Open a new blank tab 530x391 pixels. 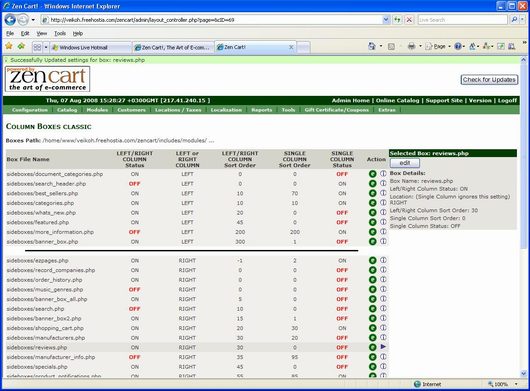coord(303,48)
